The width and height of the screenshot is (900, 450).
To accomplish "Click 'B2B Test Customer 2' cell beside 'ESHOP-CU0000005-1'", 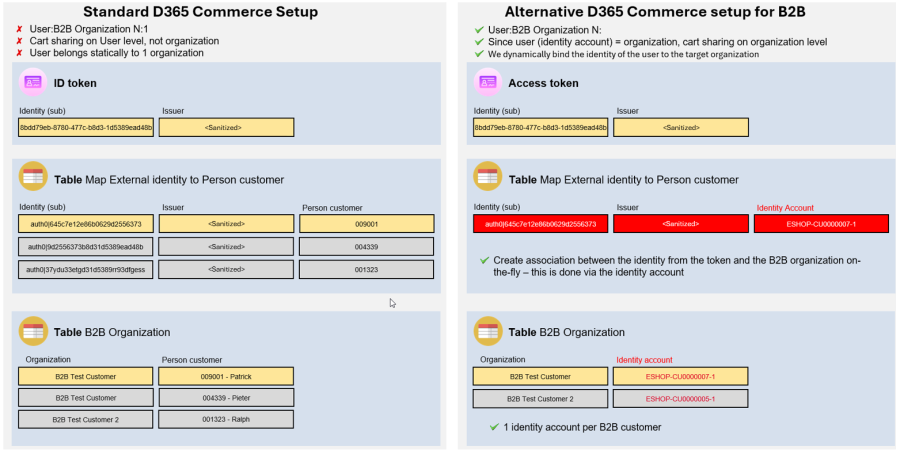I will pyautogui.click(x=540, y=398).
